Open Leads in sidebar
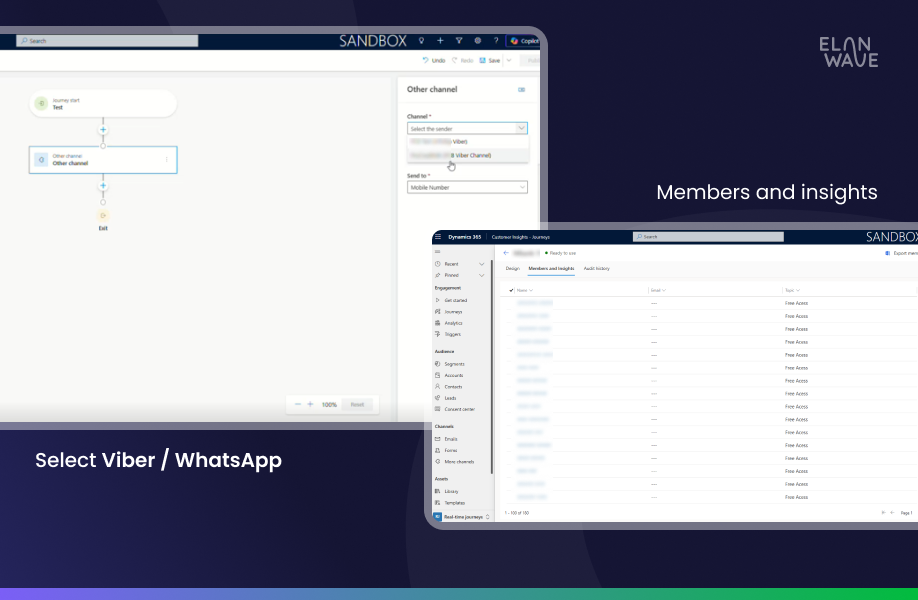 pos(450,398)
